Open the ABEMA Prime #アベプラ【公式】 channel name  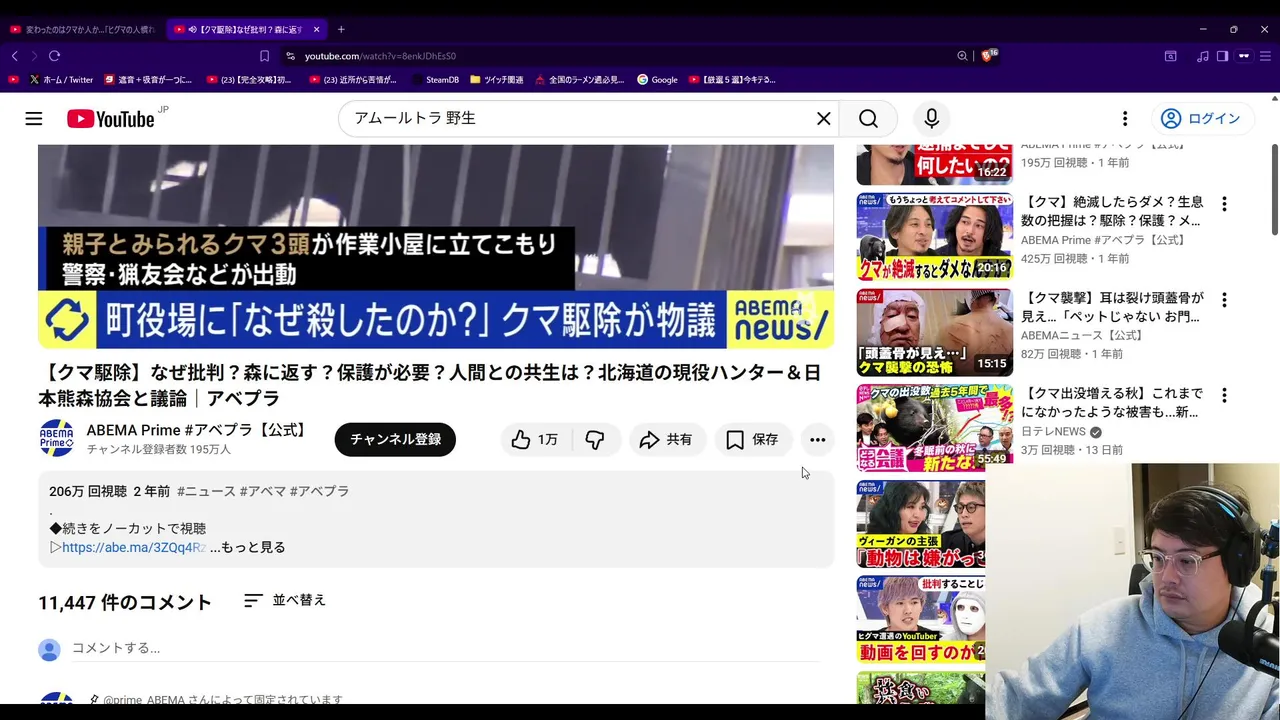tap(198, 430)
